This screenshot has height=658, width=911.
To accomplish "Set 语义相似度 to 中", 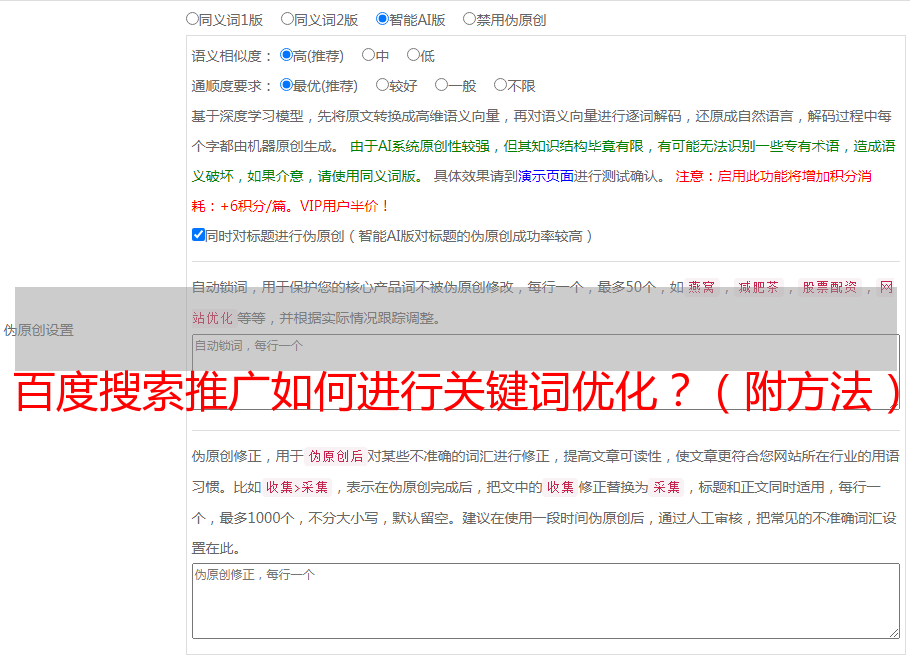I will 368,55.
